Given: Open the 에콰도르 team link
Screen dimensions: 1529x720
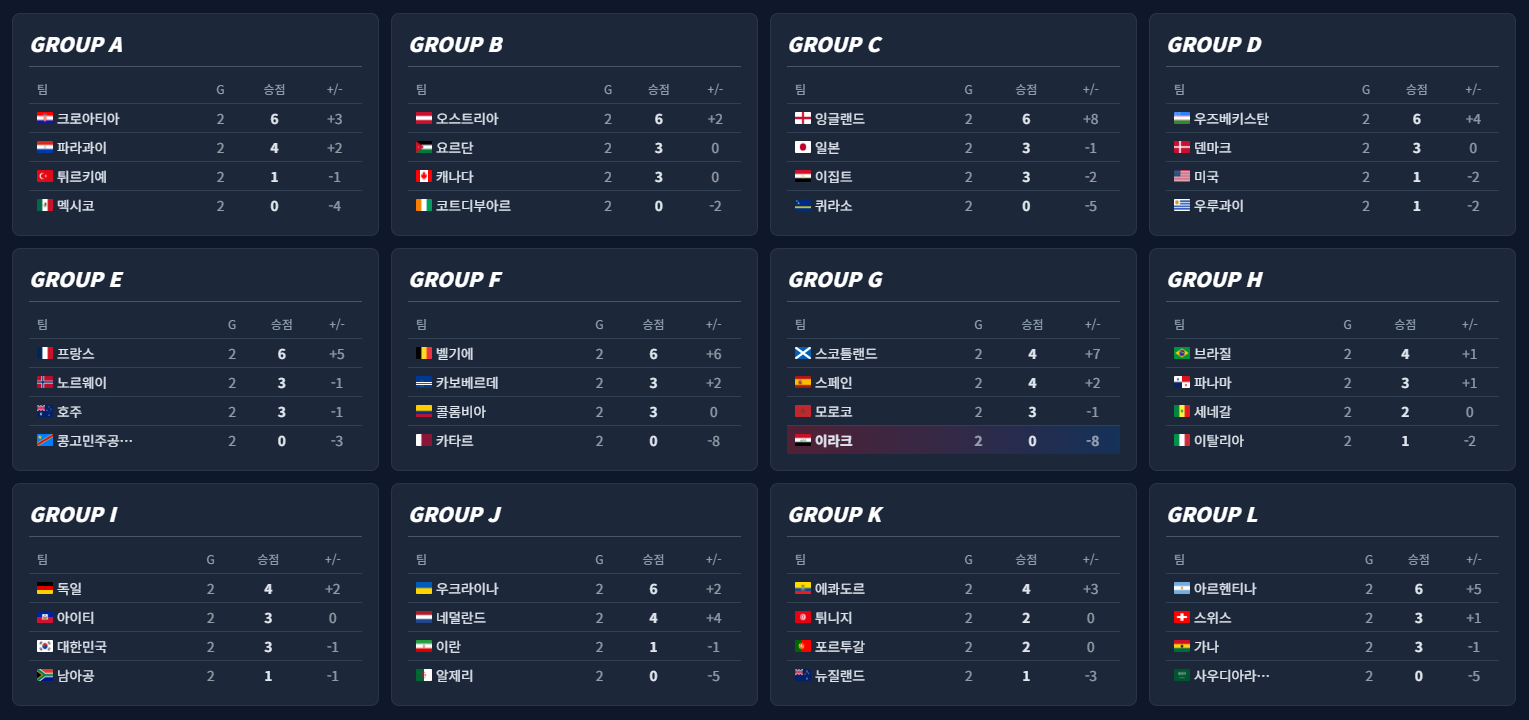Looking at the screenshot, I should pyautogui.click(x=840, y=589).
